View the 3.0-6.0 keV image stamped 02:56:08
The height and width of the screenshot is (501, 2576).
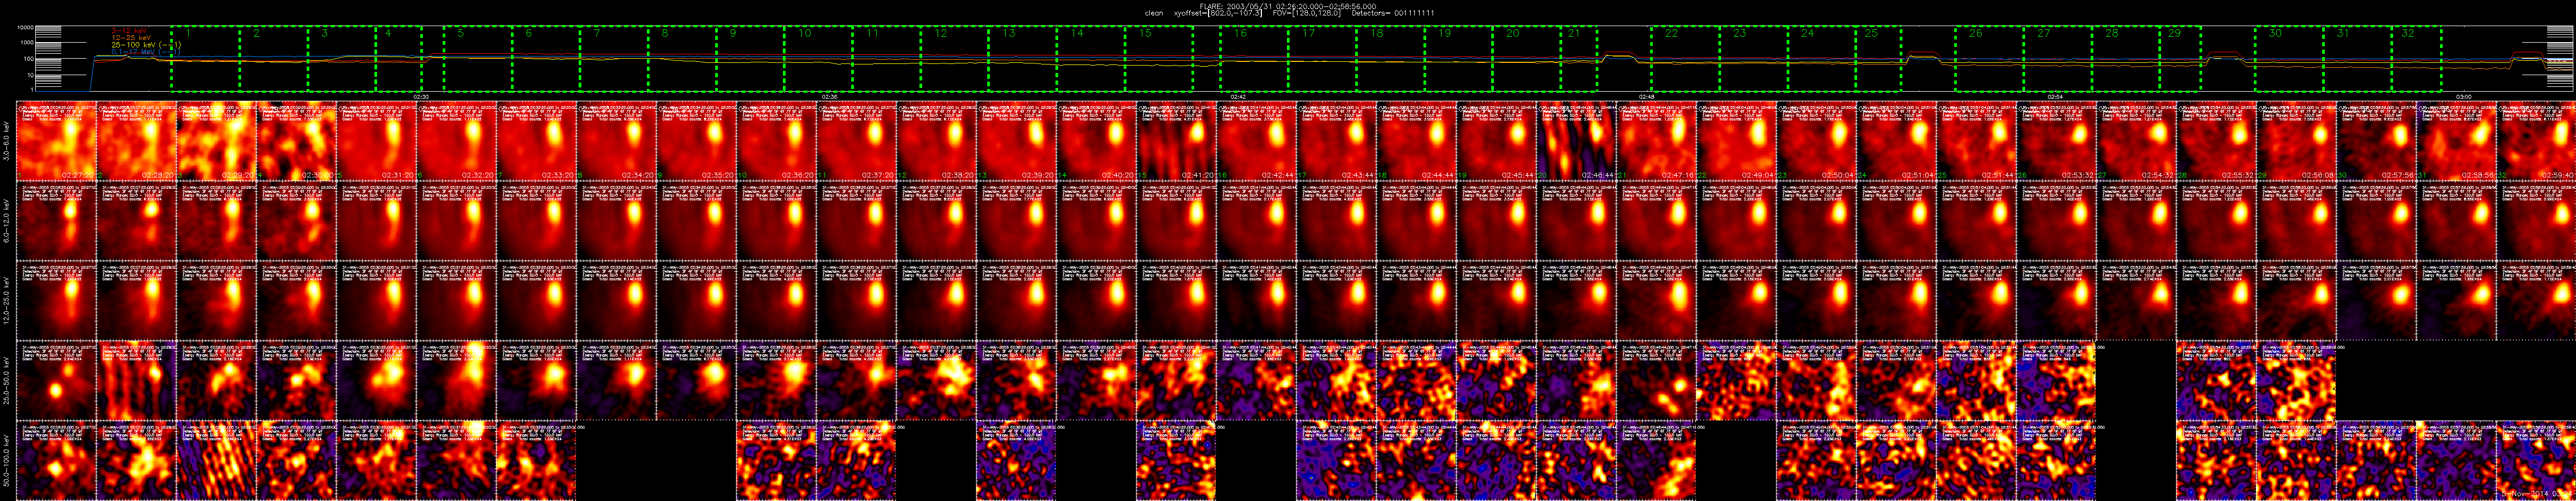(2297, 141)
